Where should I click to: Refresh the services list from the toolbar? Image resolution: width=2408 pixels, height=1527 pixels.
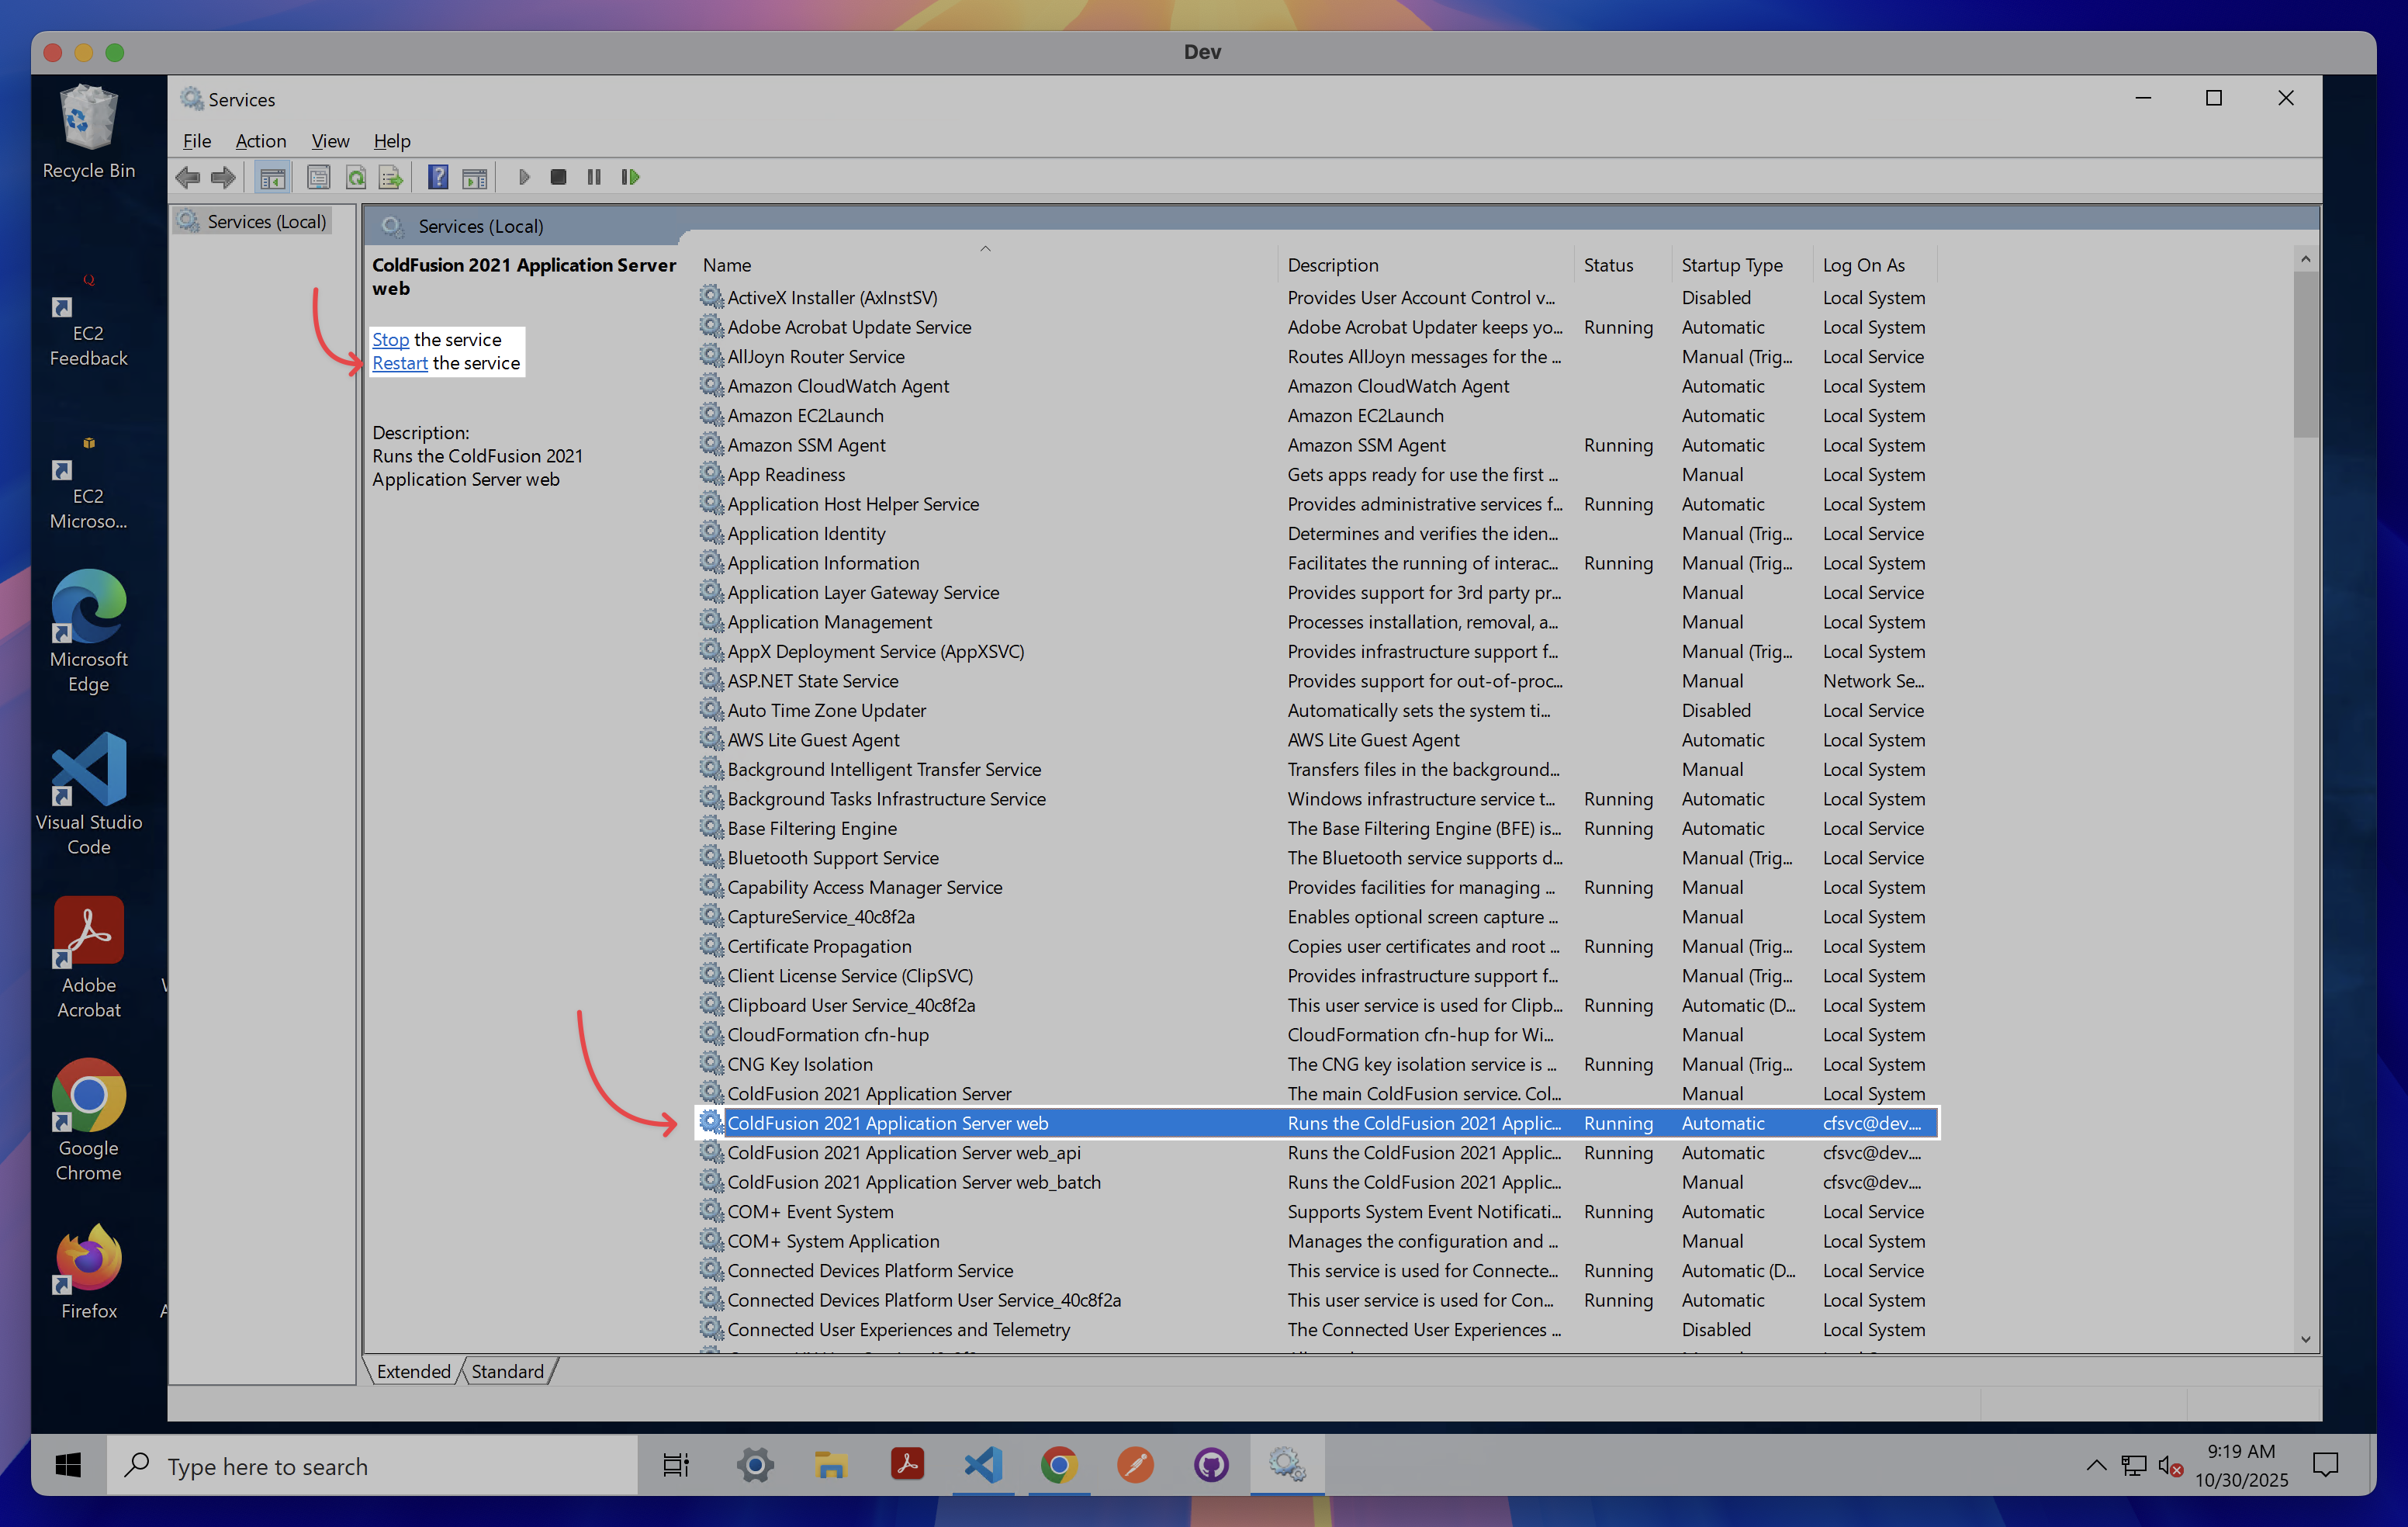pos(356,177)
